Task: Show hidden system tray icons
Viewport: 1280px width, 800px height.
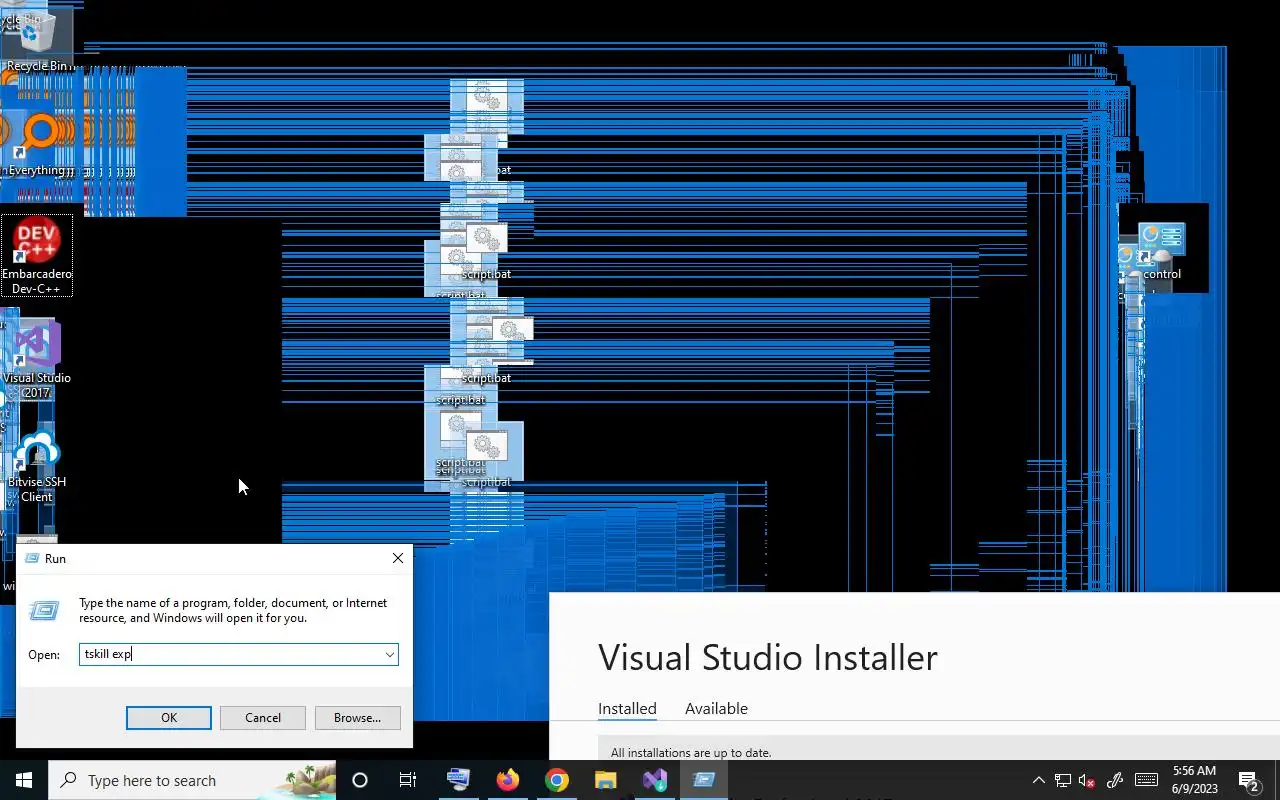Action: [x=1038, y=780]
